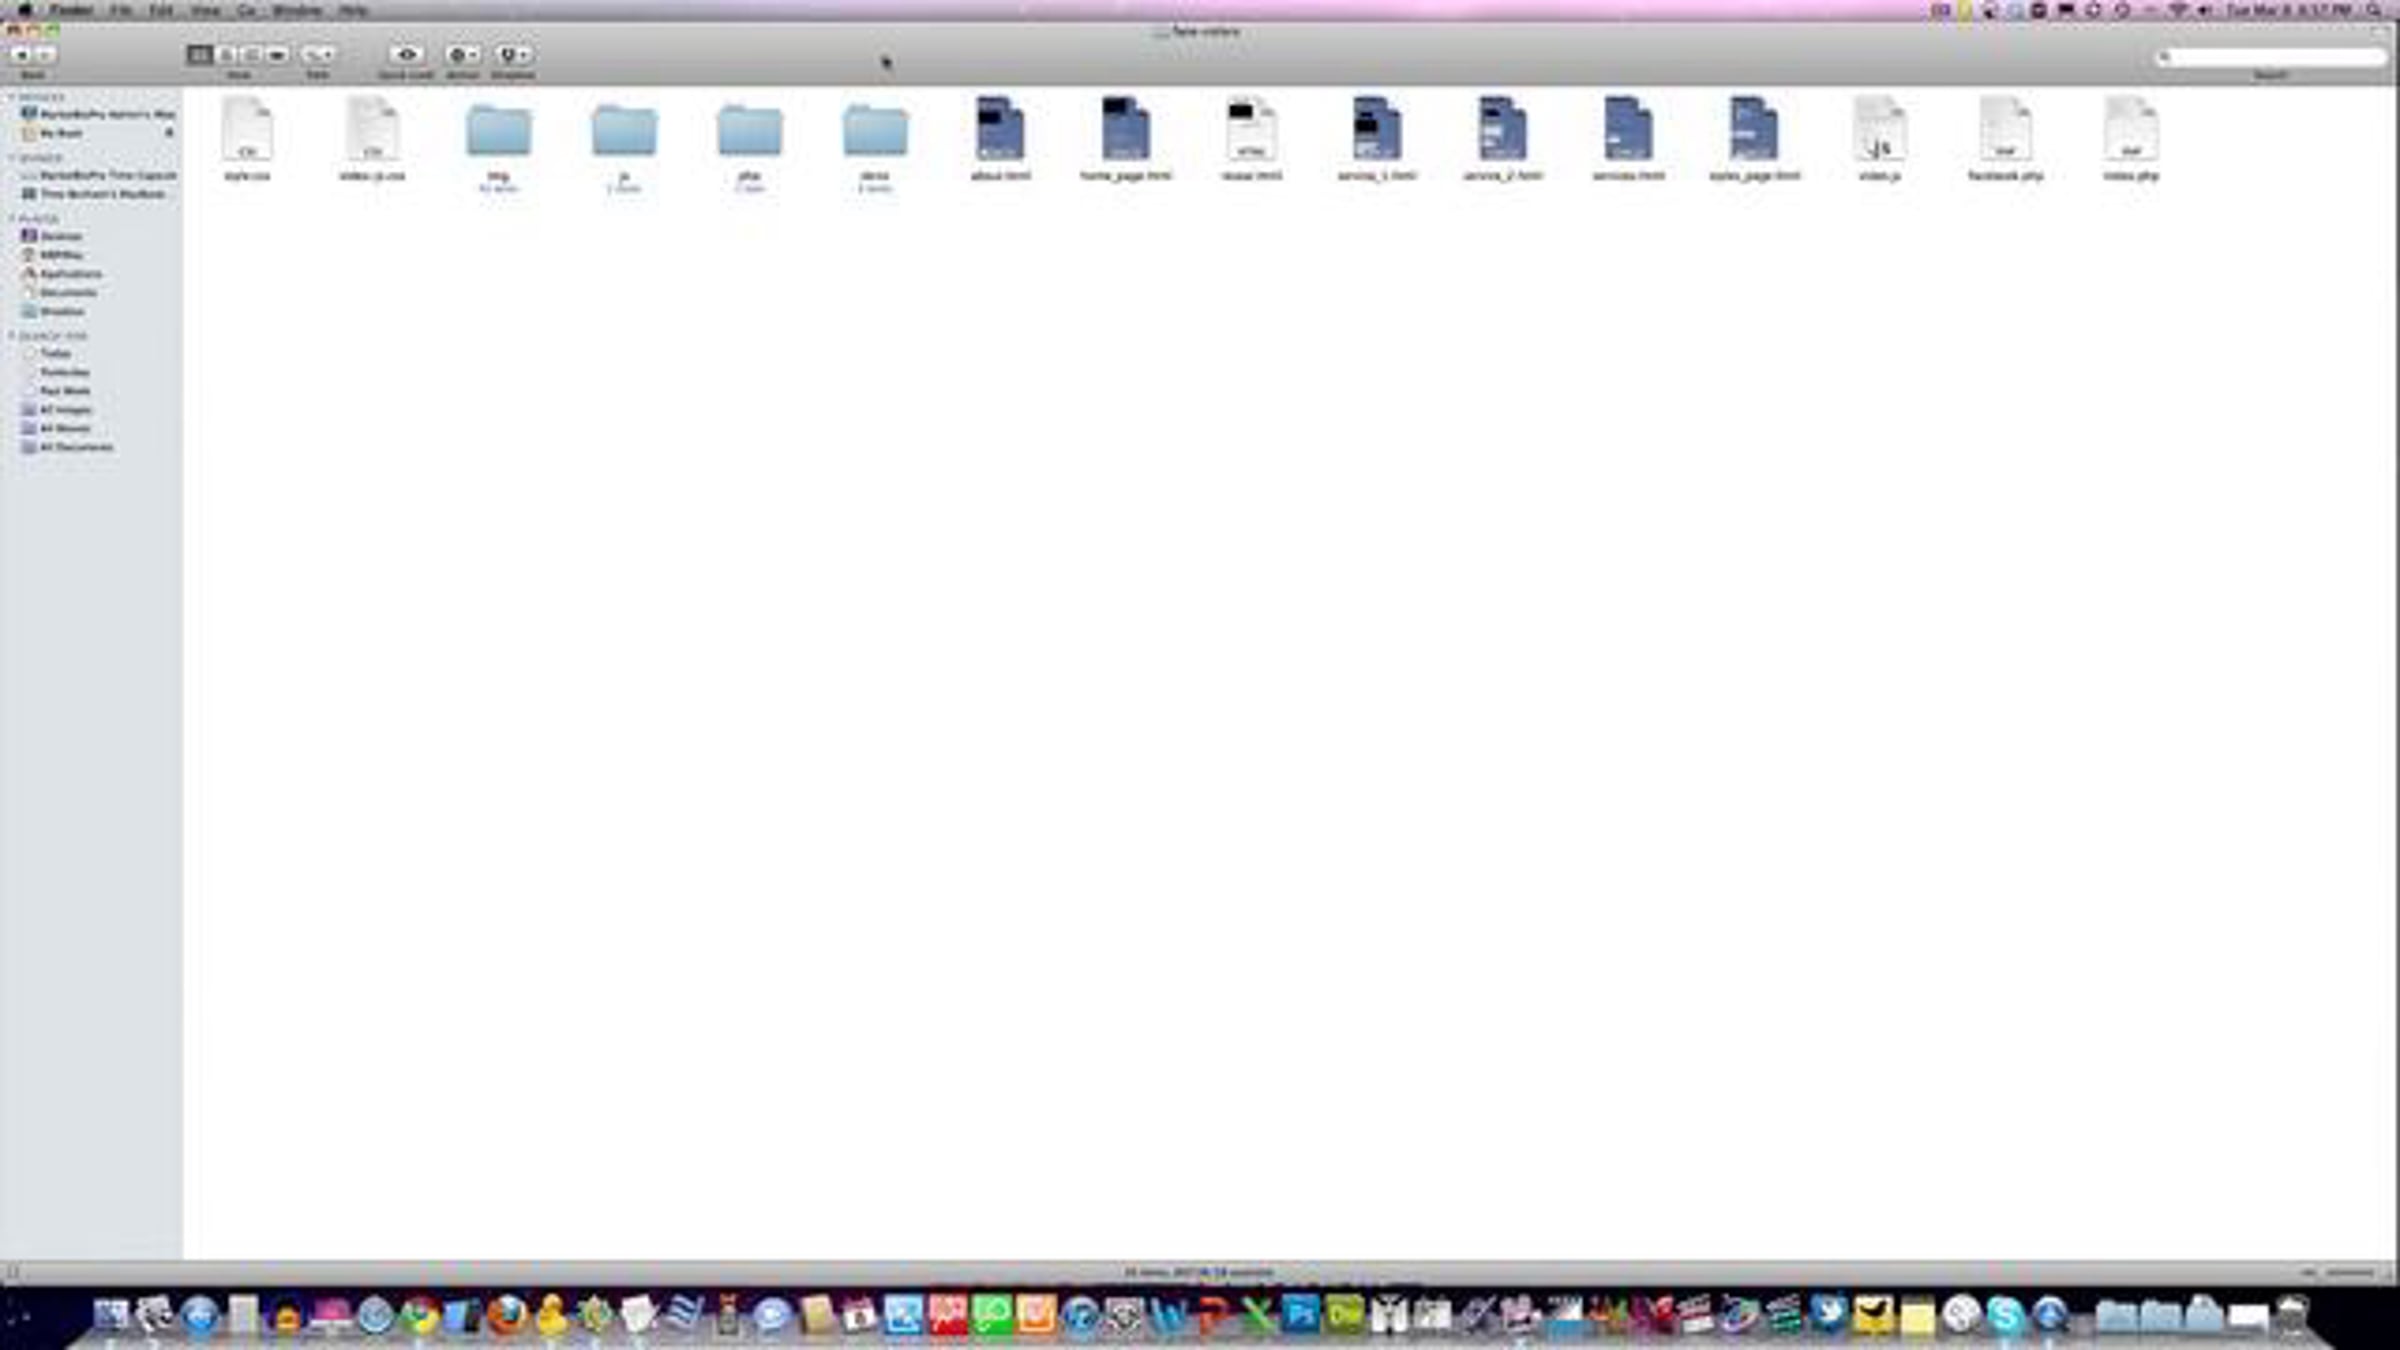Open the Go menu
The width and height of the screenshot is (2400, 1350).
[246, 10]
